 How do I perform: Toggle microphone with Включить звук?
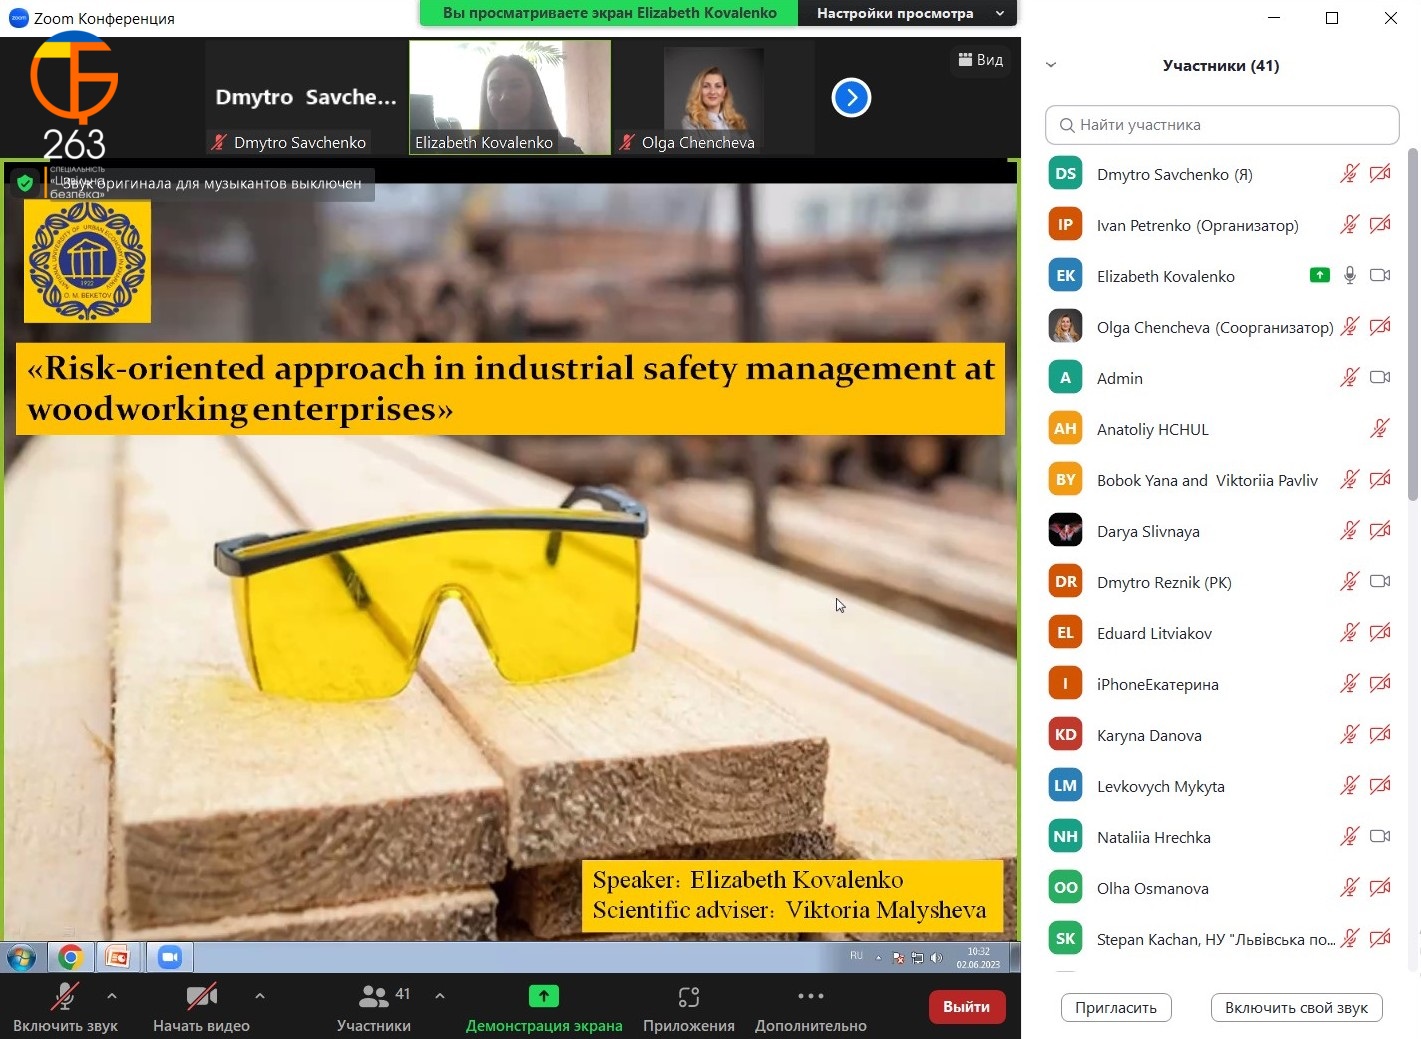pos(65,1007)
